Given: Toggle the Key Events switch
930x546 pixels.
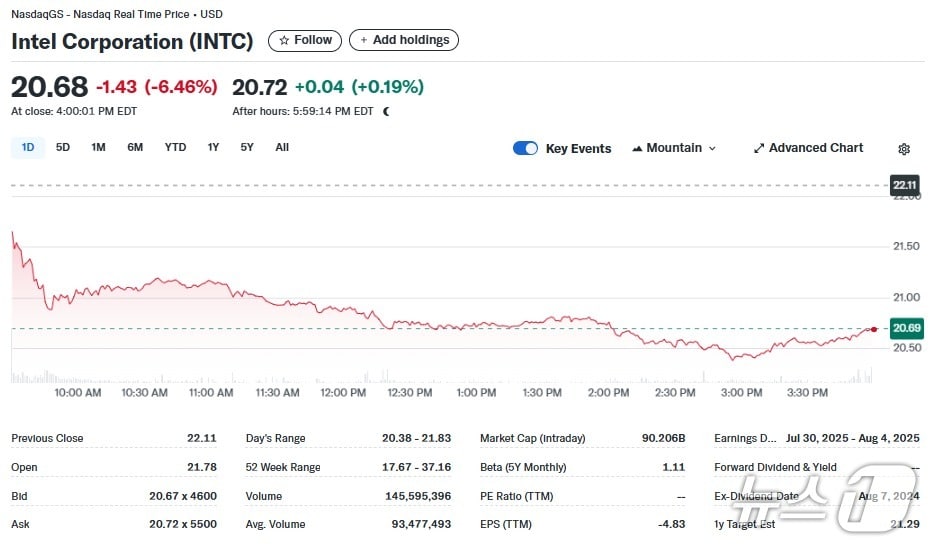Looking at the screenshot, I should [525, 148].
